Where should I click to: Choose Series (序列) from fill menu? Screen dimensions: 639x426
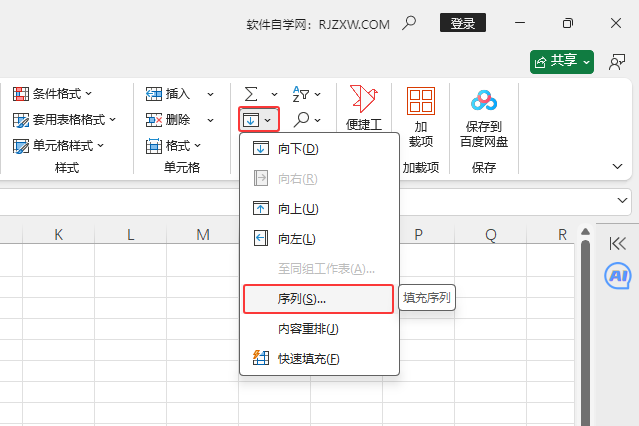(x=302, y=299)
